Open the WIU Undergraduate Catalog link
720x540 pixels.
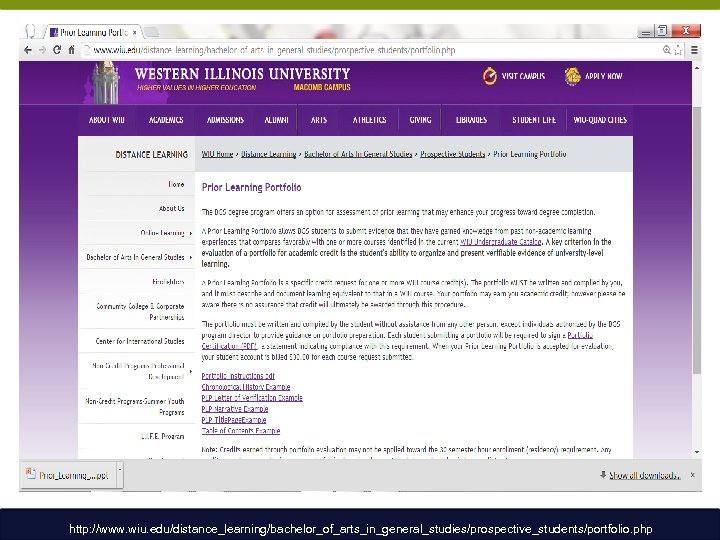tap(501, 242)
